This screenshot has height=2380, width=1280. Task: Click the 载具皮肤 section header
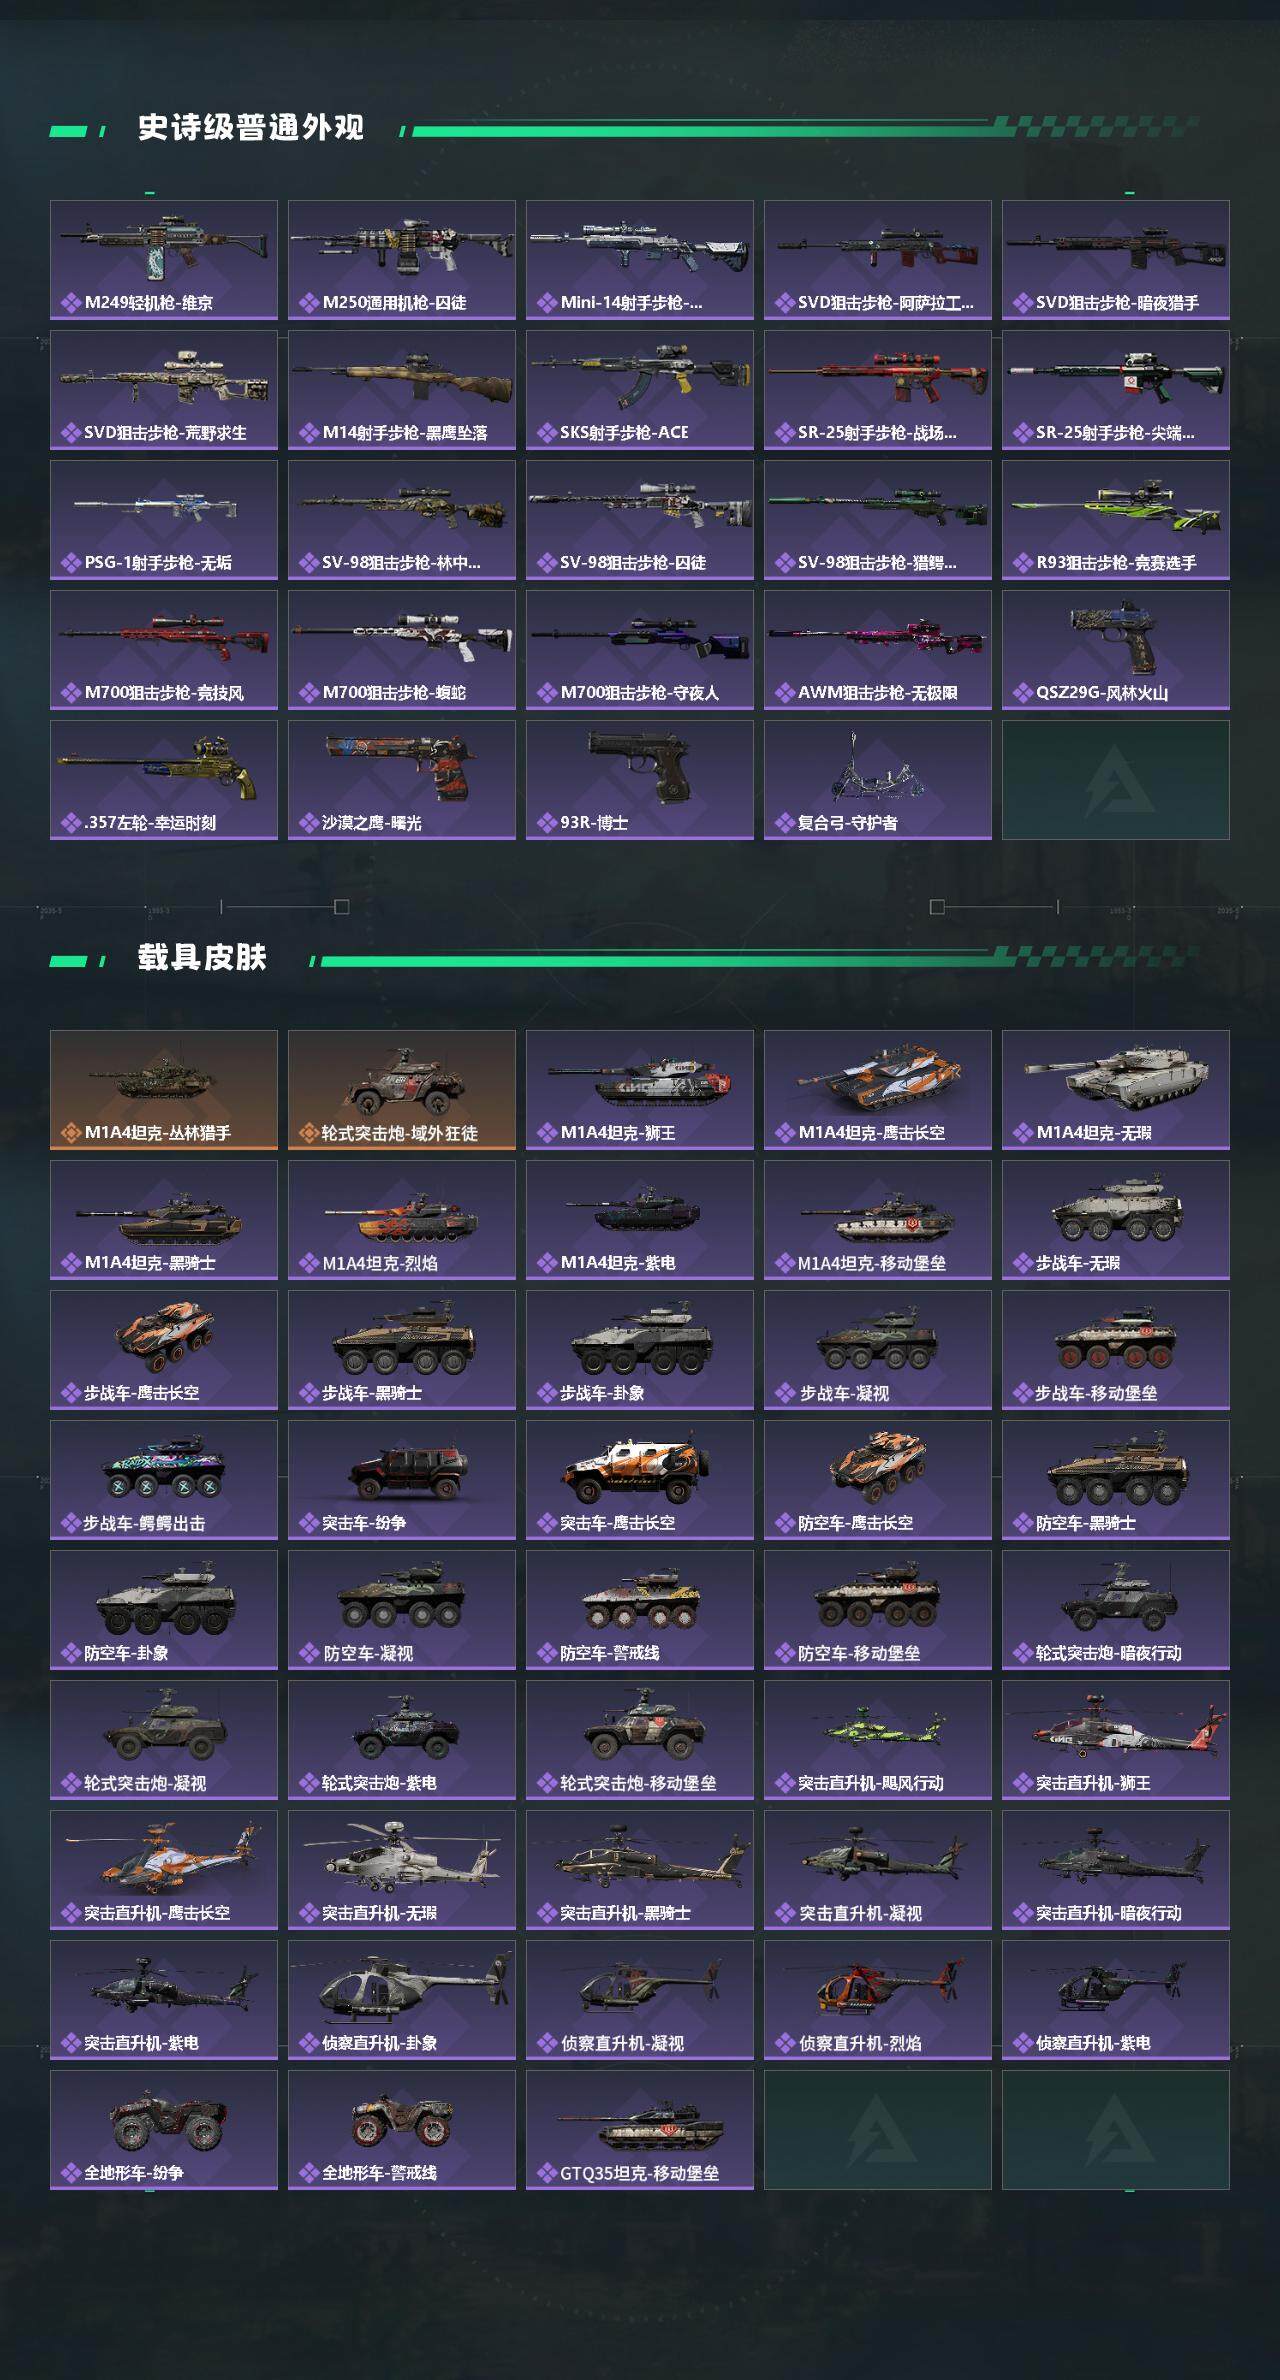202,958
